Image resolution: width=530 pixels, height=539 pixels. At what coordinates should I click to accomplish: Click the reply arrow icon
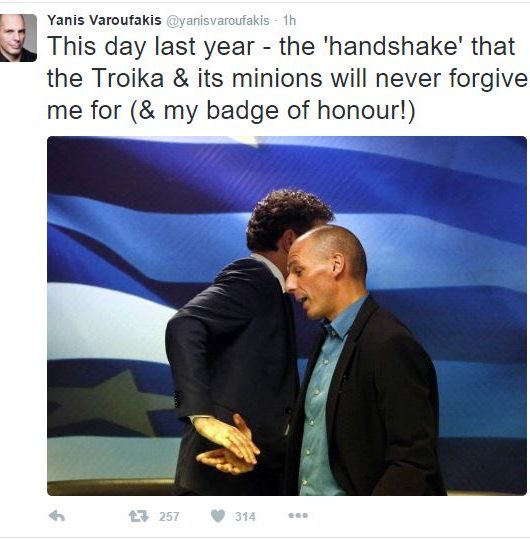pyautogui.click(x=57, y=516)
